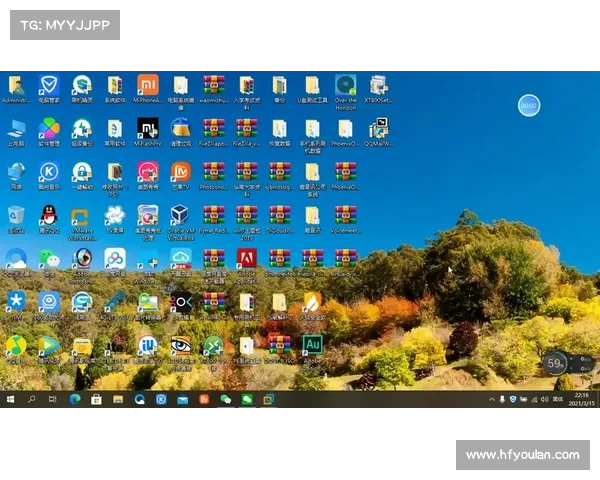This screenshot has height=480, width=600.
Task: Show hidden tray icons chevron
Action: click(492, 400)
